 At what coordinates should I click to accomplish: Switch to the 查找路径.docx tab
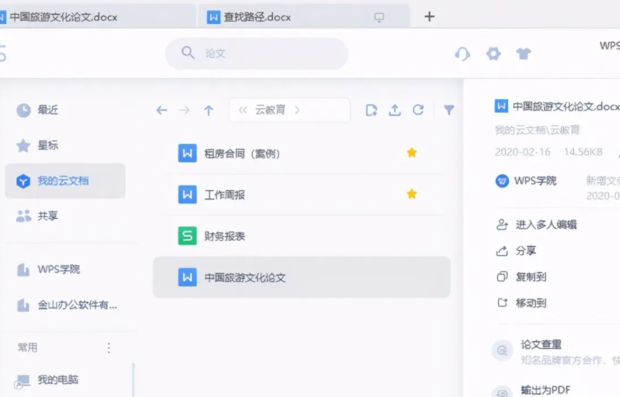click(x=304, y=17)
